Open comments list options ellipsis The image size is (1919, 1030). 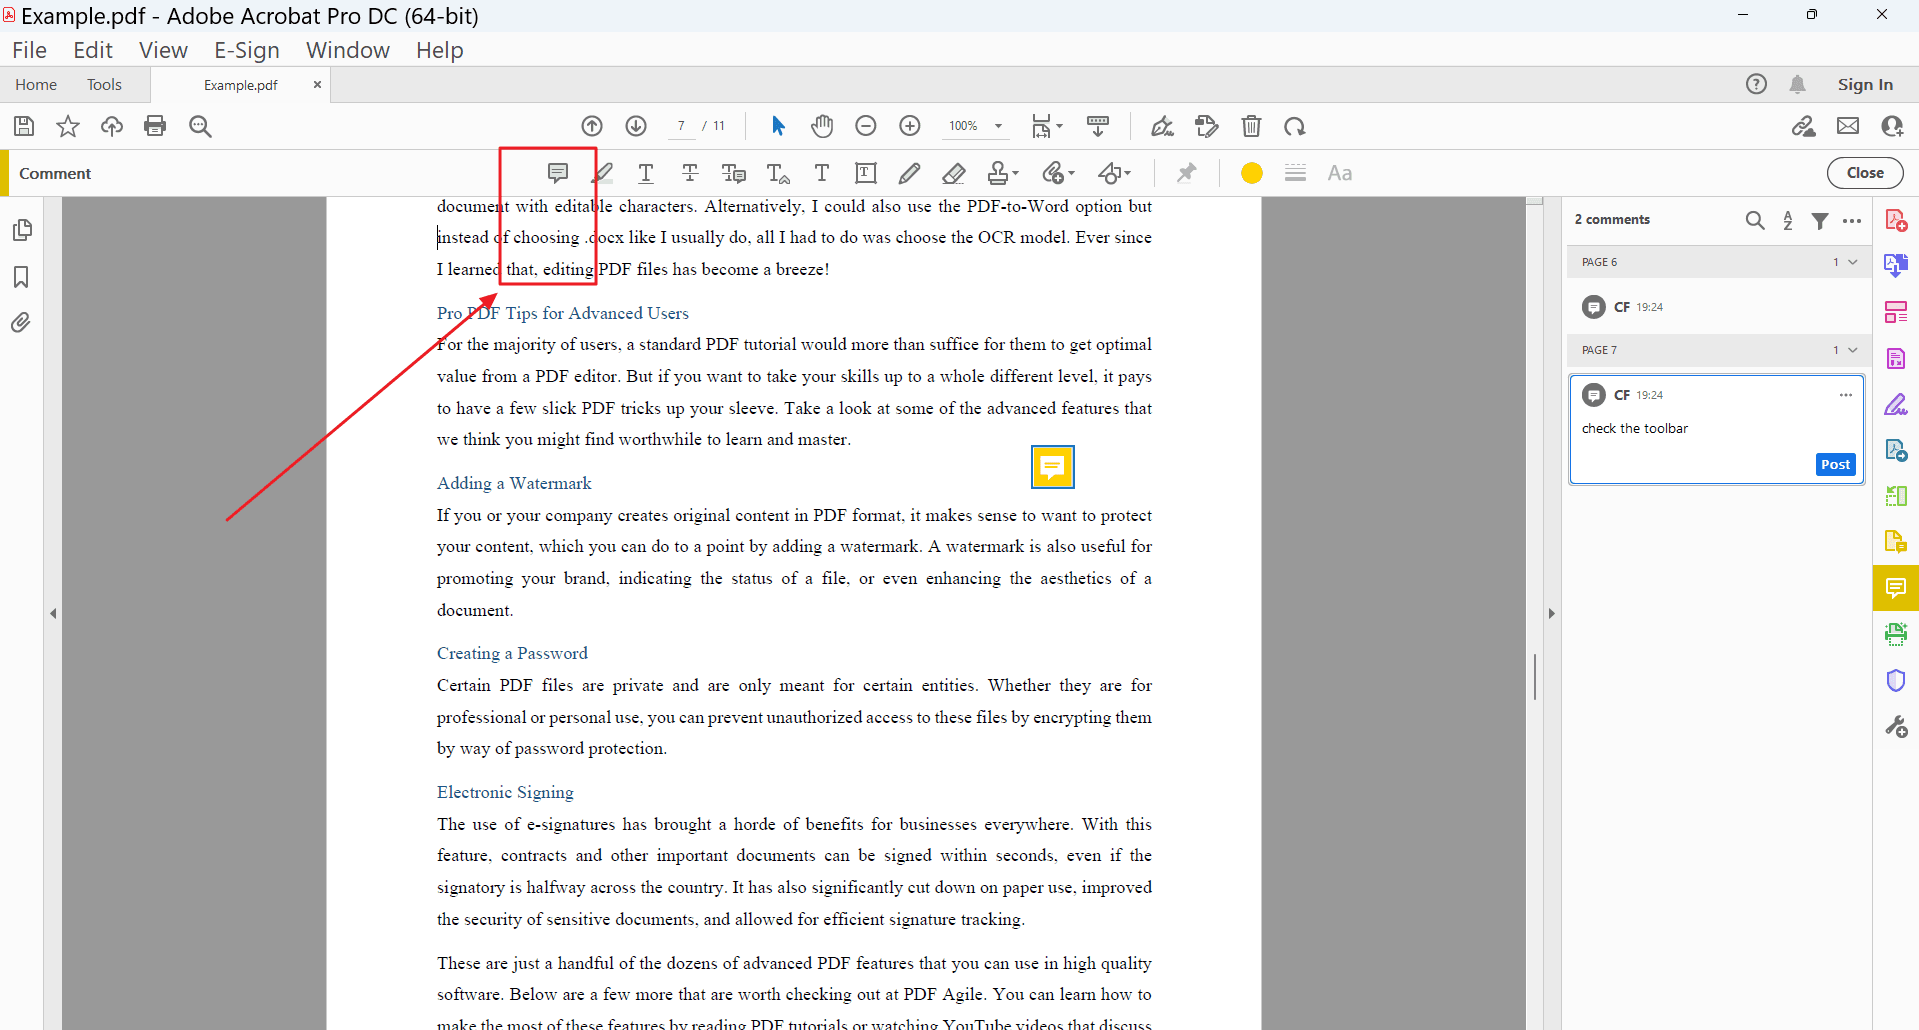1852,221
